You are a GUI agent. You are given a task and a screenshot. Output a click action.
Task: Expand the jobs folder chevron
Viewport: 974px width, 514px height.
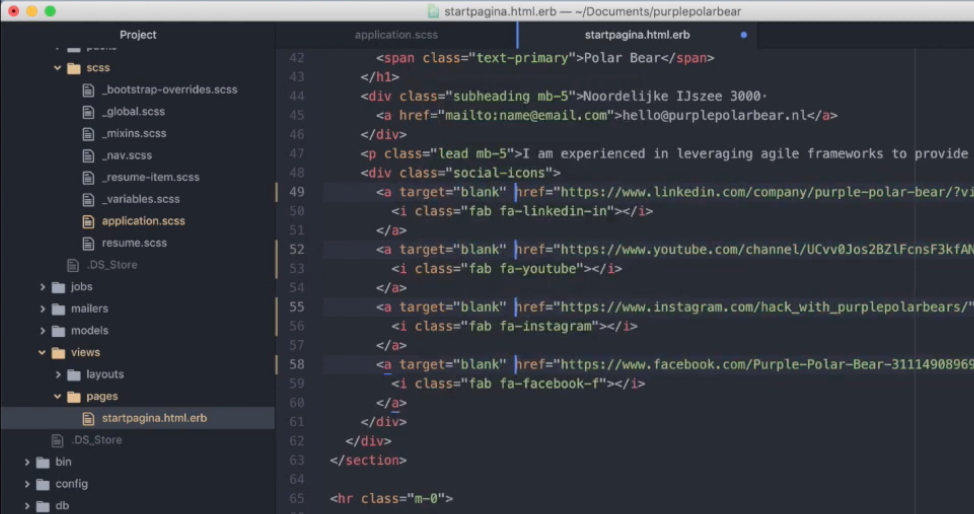click(x=42, y=287)
